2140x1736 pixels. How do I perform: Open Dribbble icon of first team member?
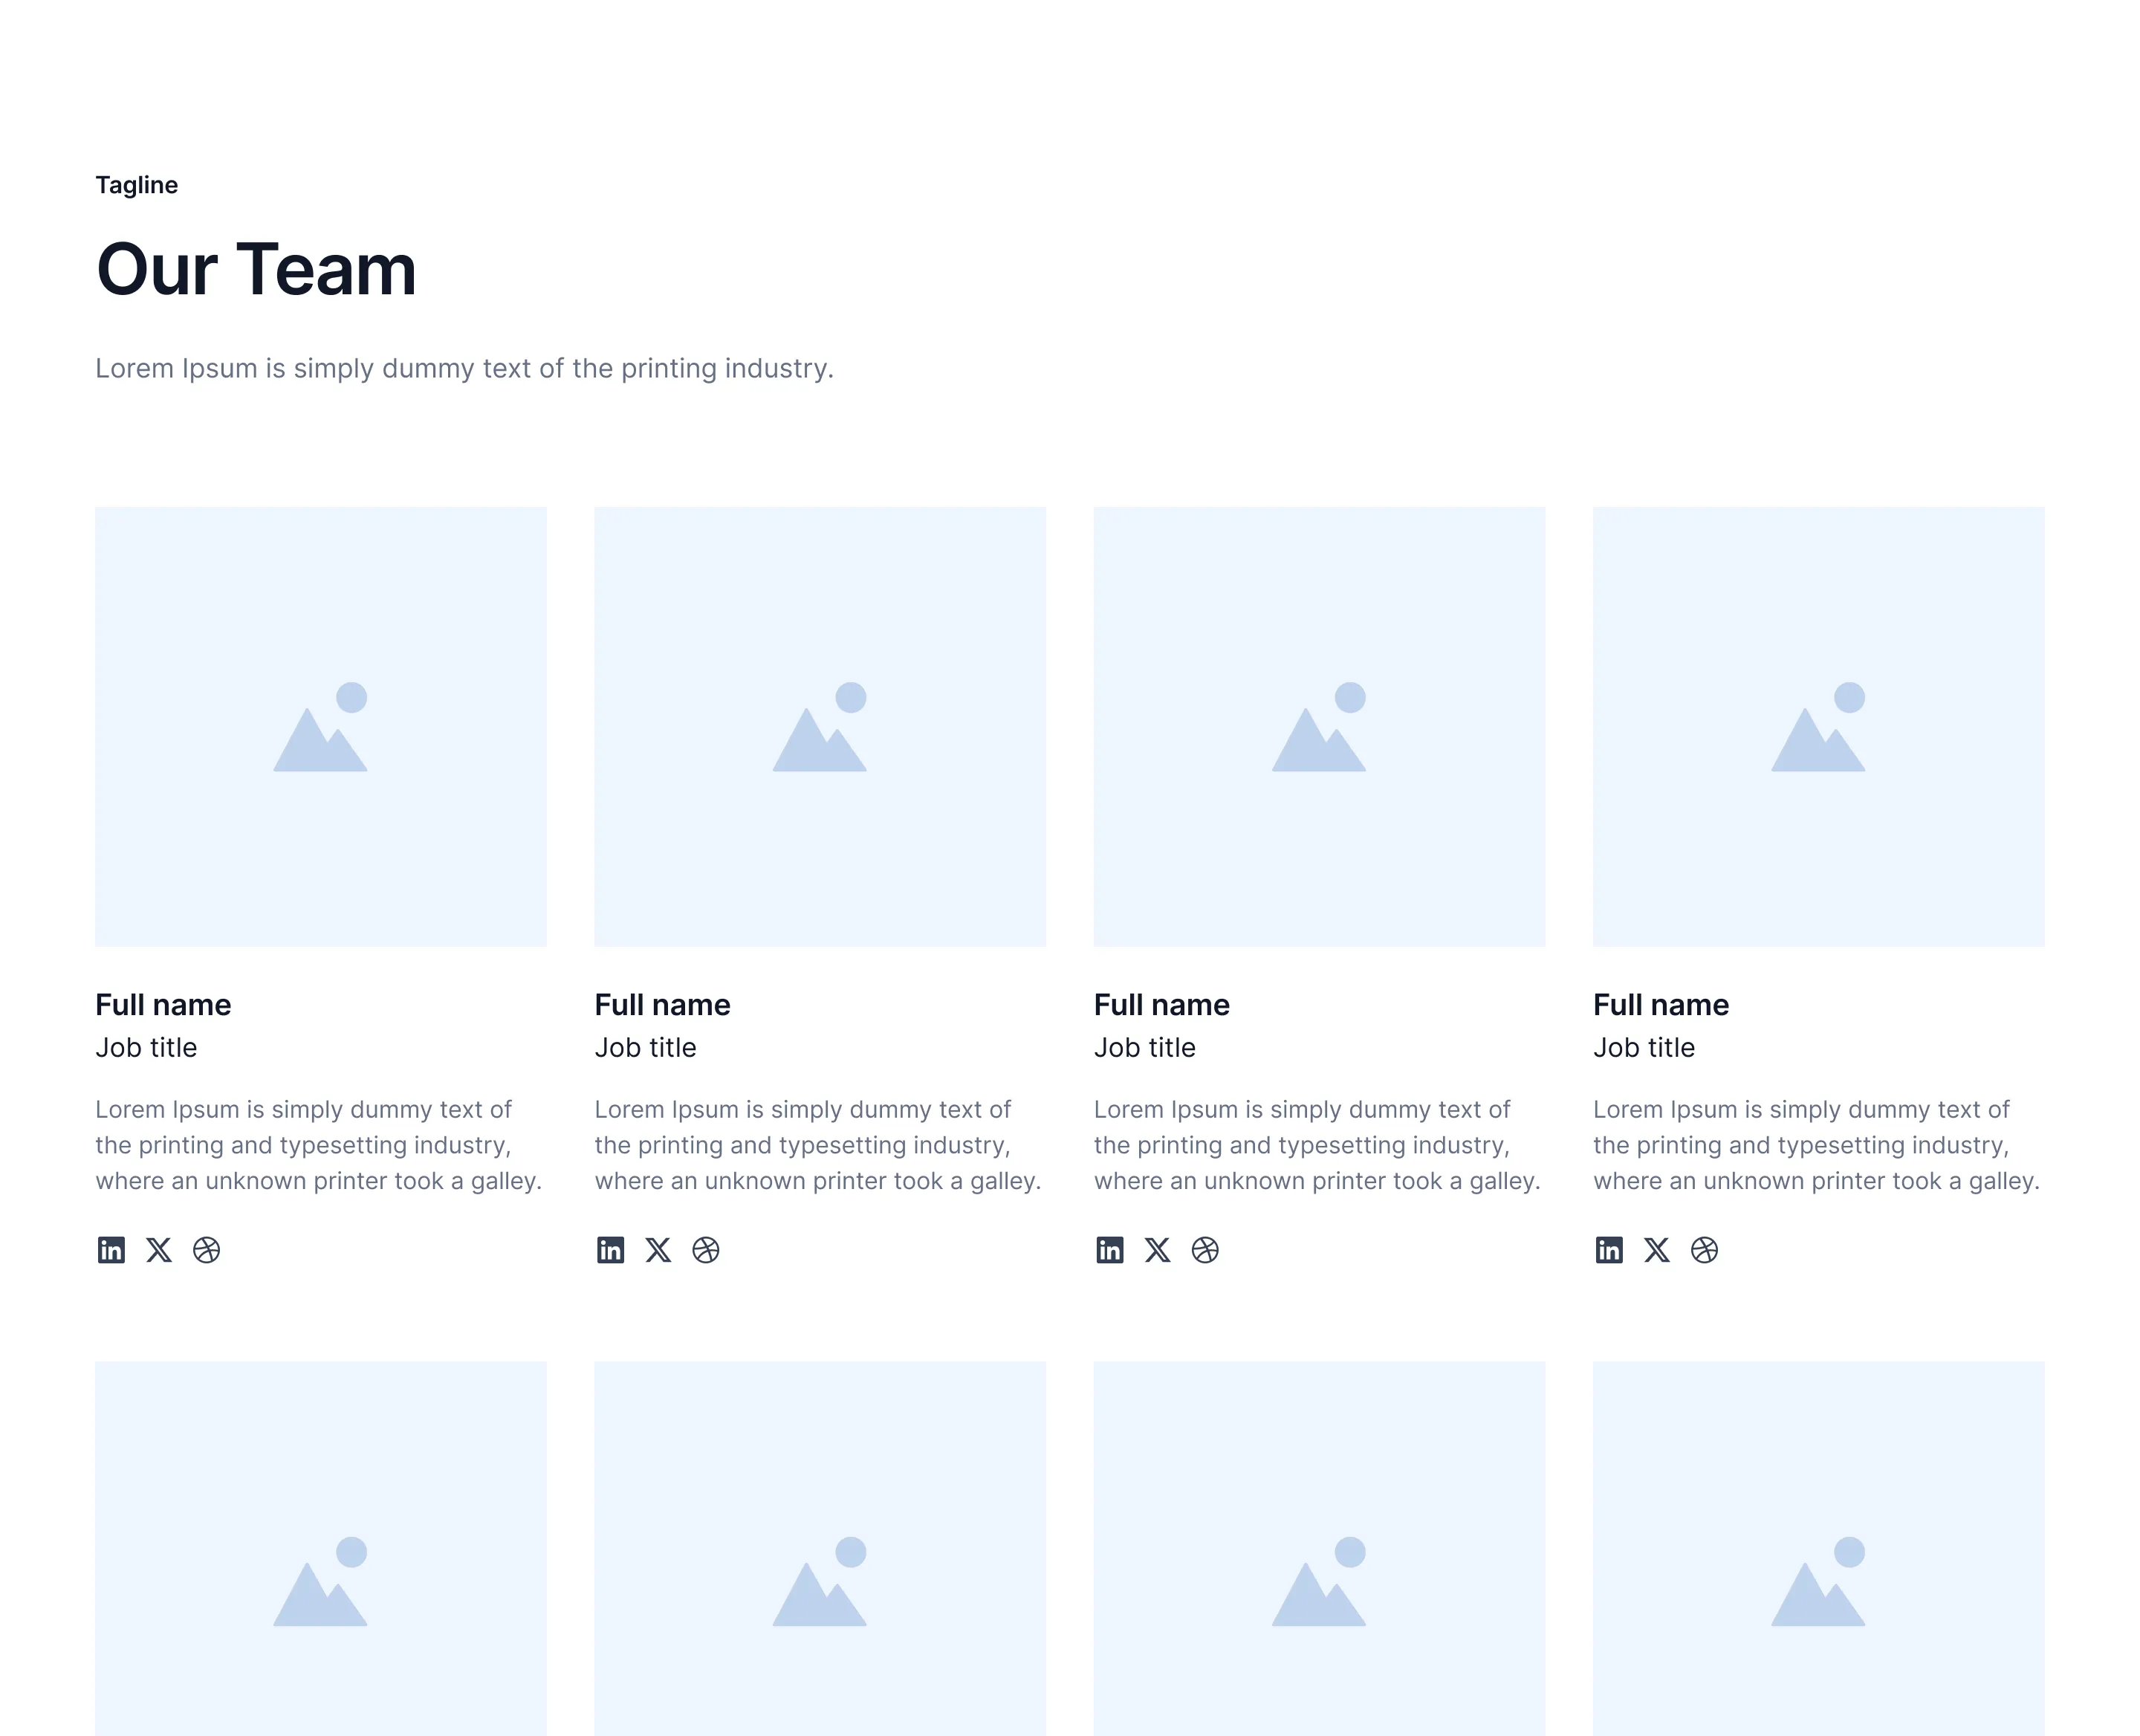point(206,1250)
